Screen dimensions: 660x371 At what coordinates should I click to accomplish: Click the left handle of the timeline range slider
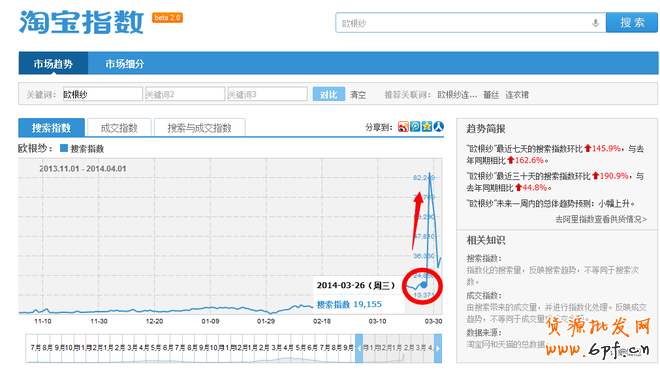tap(359, 348)
